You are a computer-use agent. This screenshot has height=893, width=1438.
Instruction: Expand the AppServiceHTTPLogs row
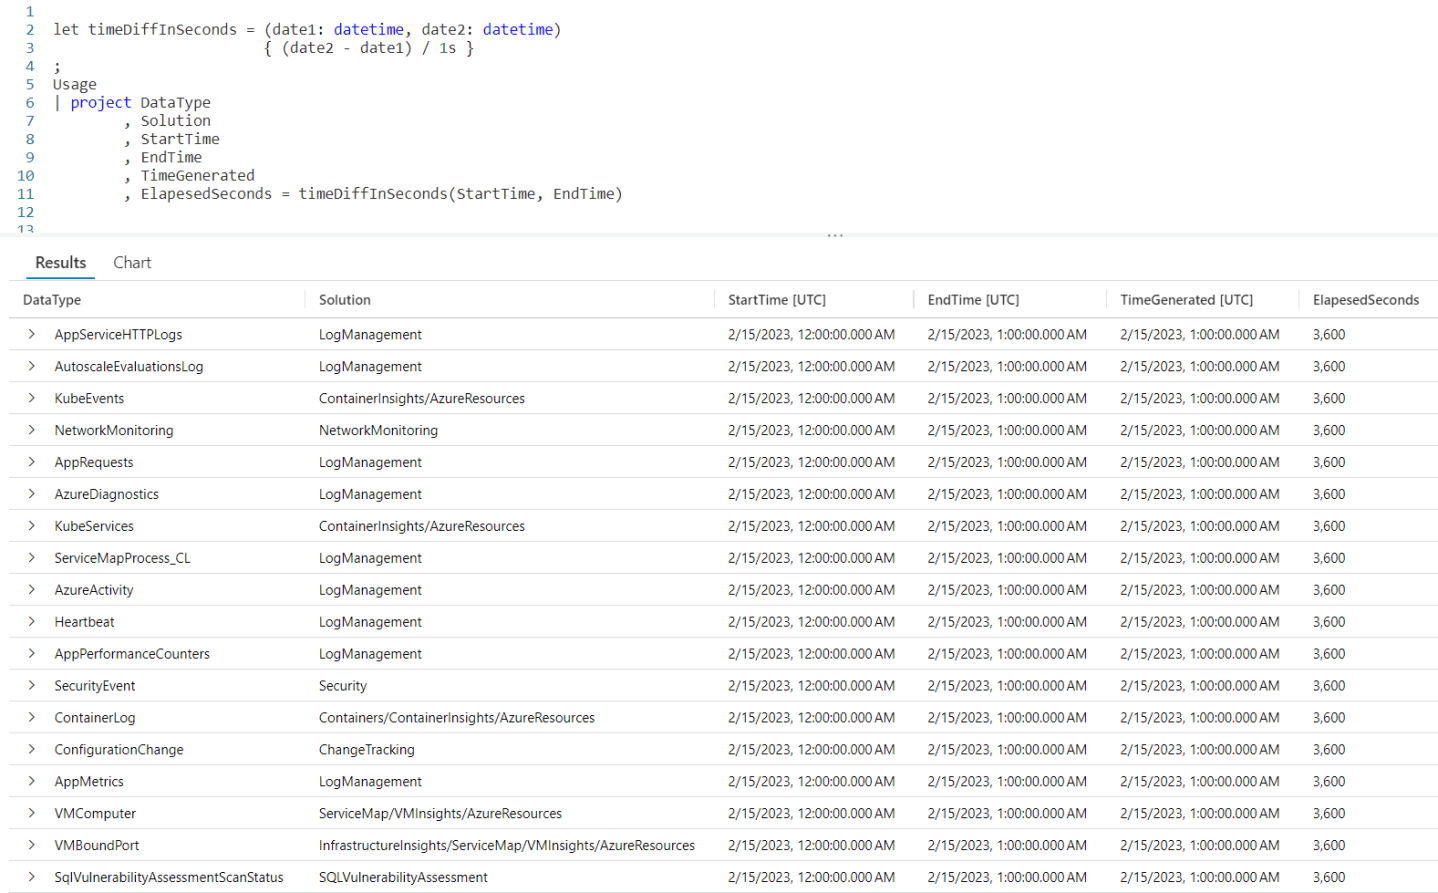(32, 334)
